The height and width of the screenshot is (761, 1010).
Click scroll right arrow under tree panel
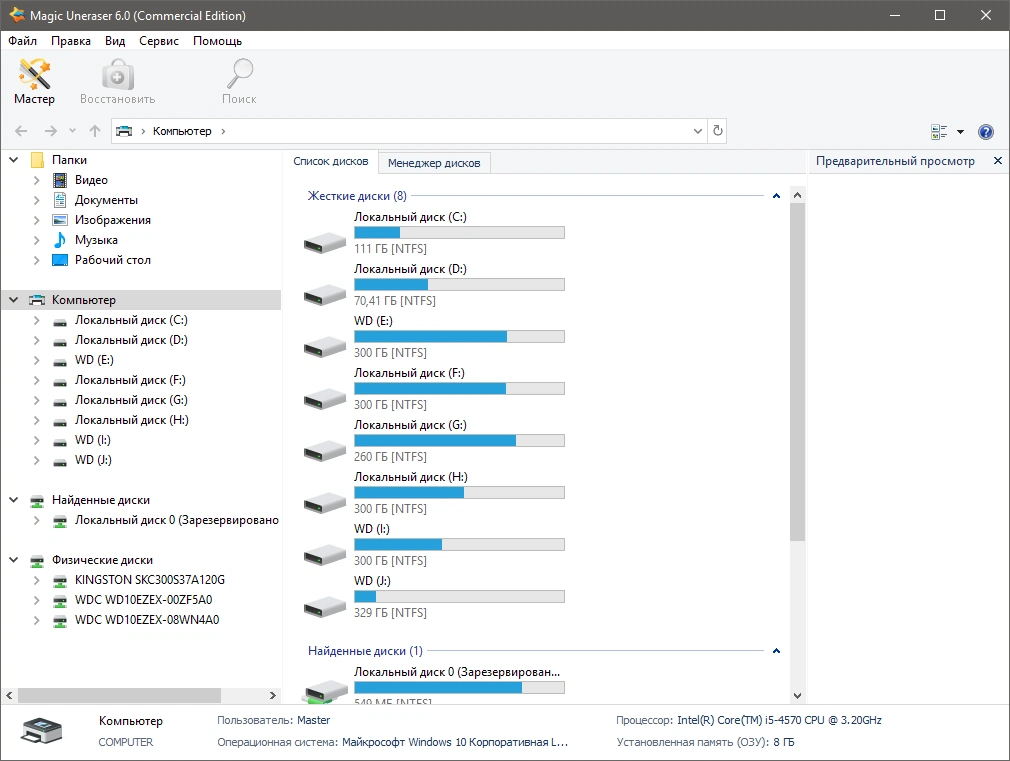[272, 695]
